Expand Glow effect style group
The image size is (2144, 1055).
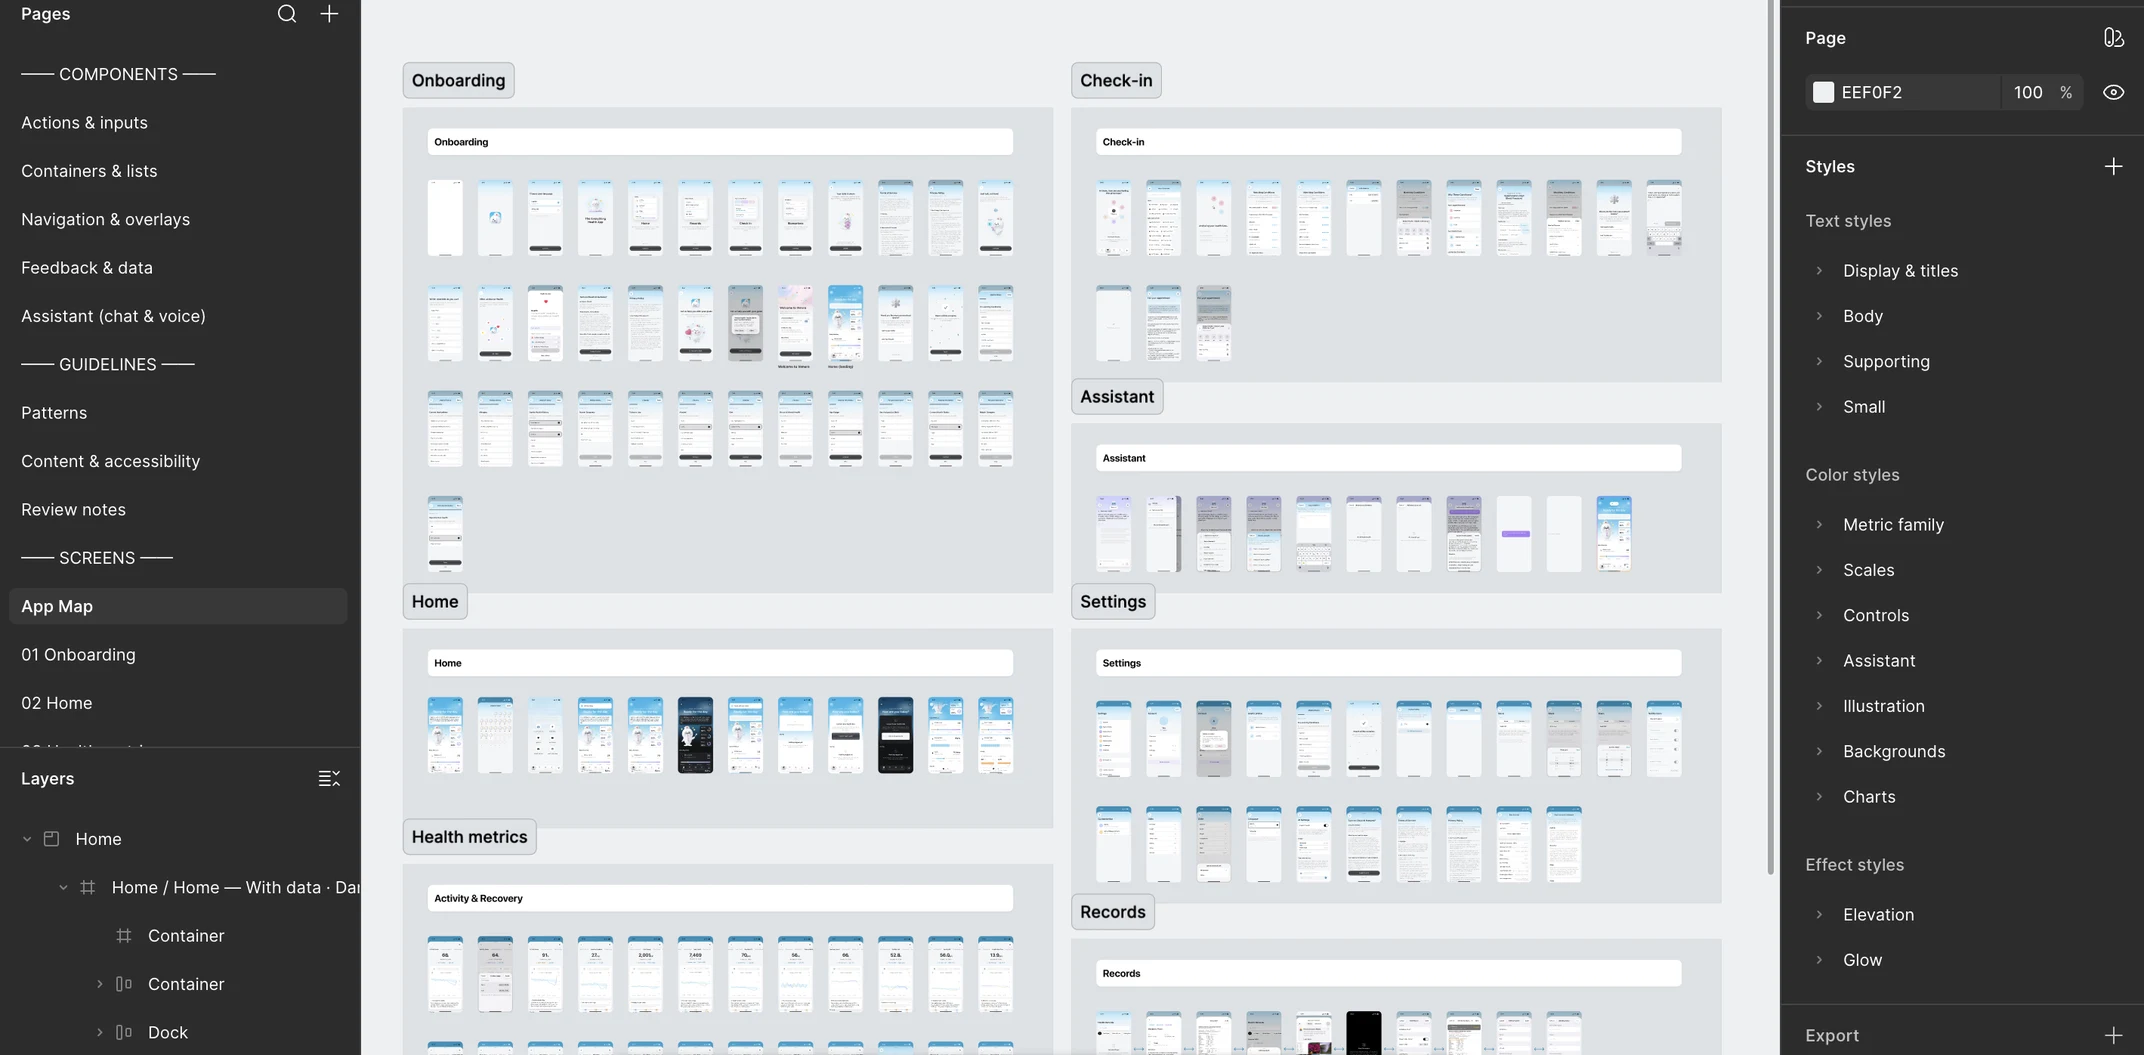coord(1819,960)
